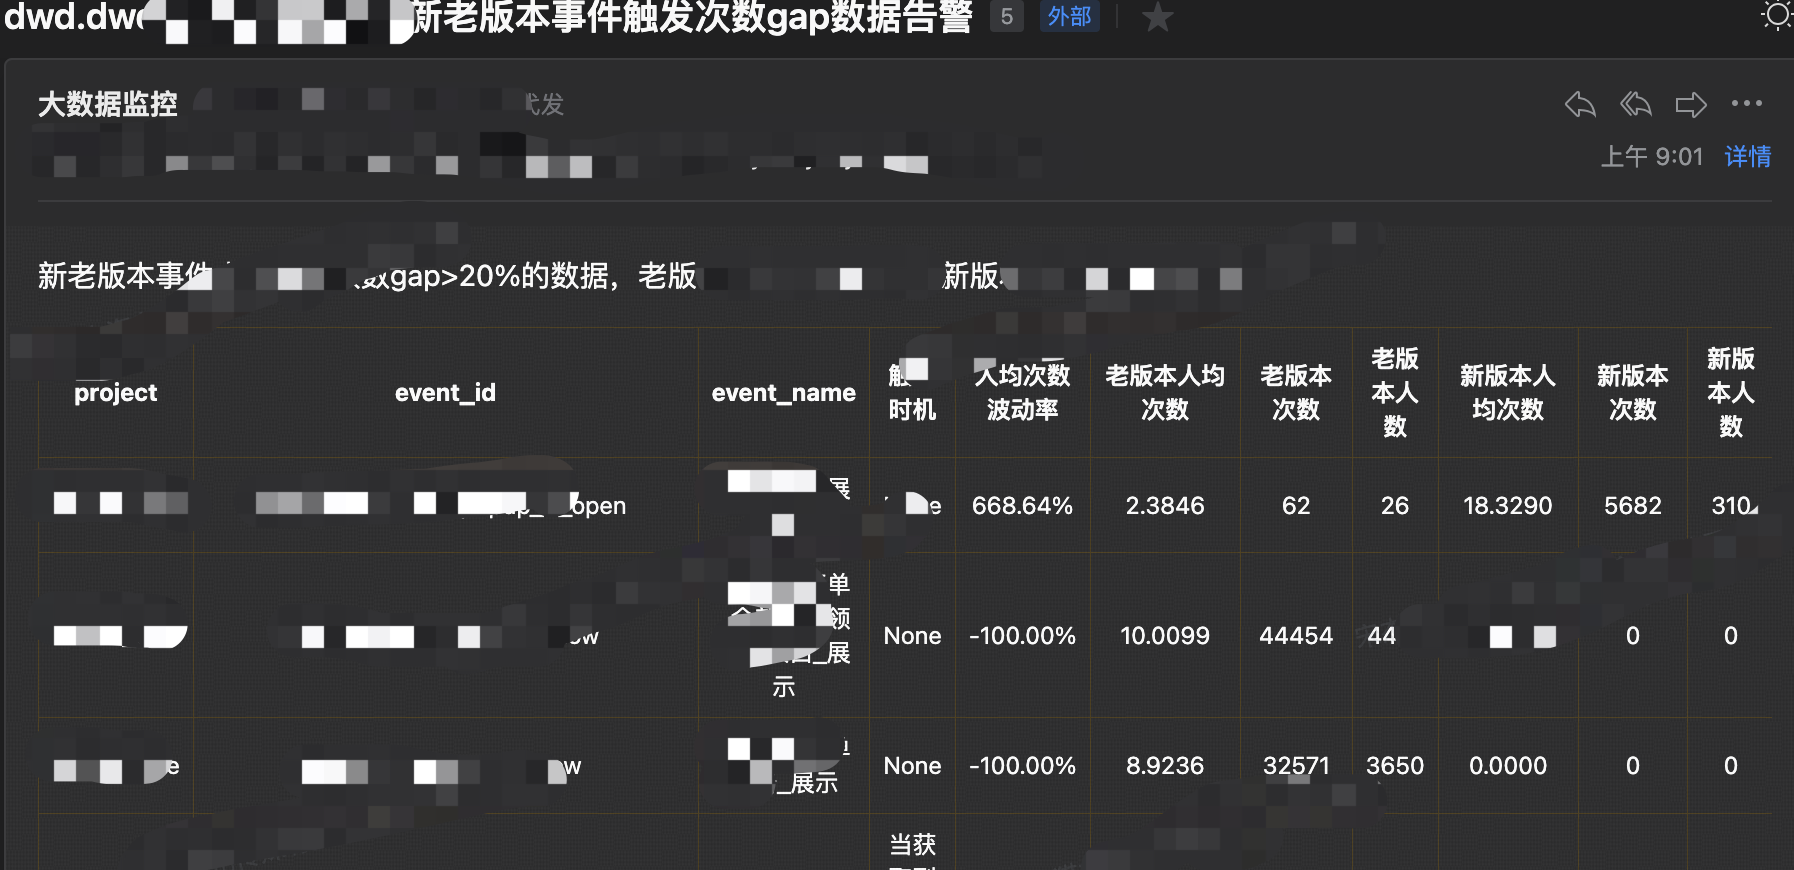
Task: Click the 外部 external tag
Action: click(x=1069, y=16)
